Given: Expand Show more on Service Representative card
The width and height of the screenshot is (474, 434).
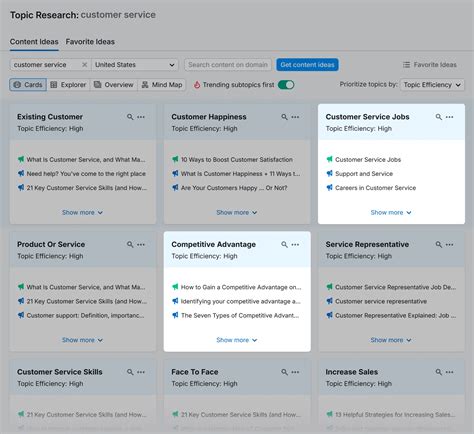Looking at the screenshot, I should click(391, 340).
